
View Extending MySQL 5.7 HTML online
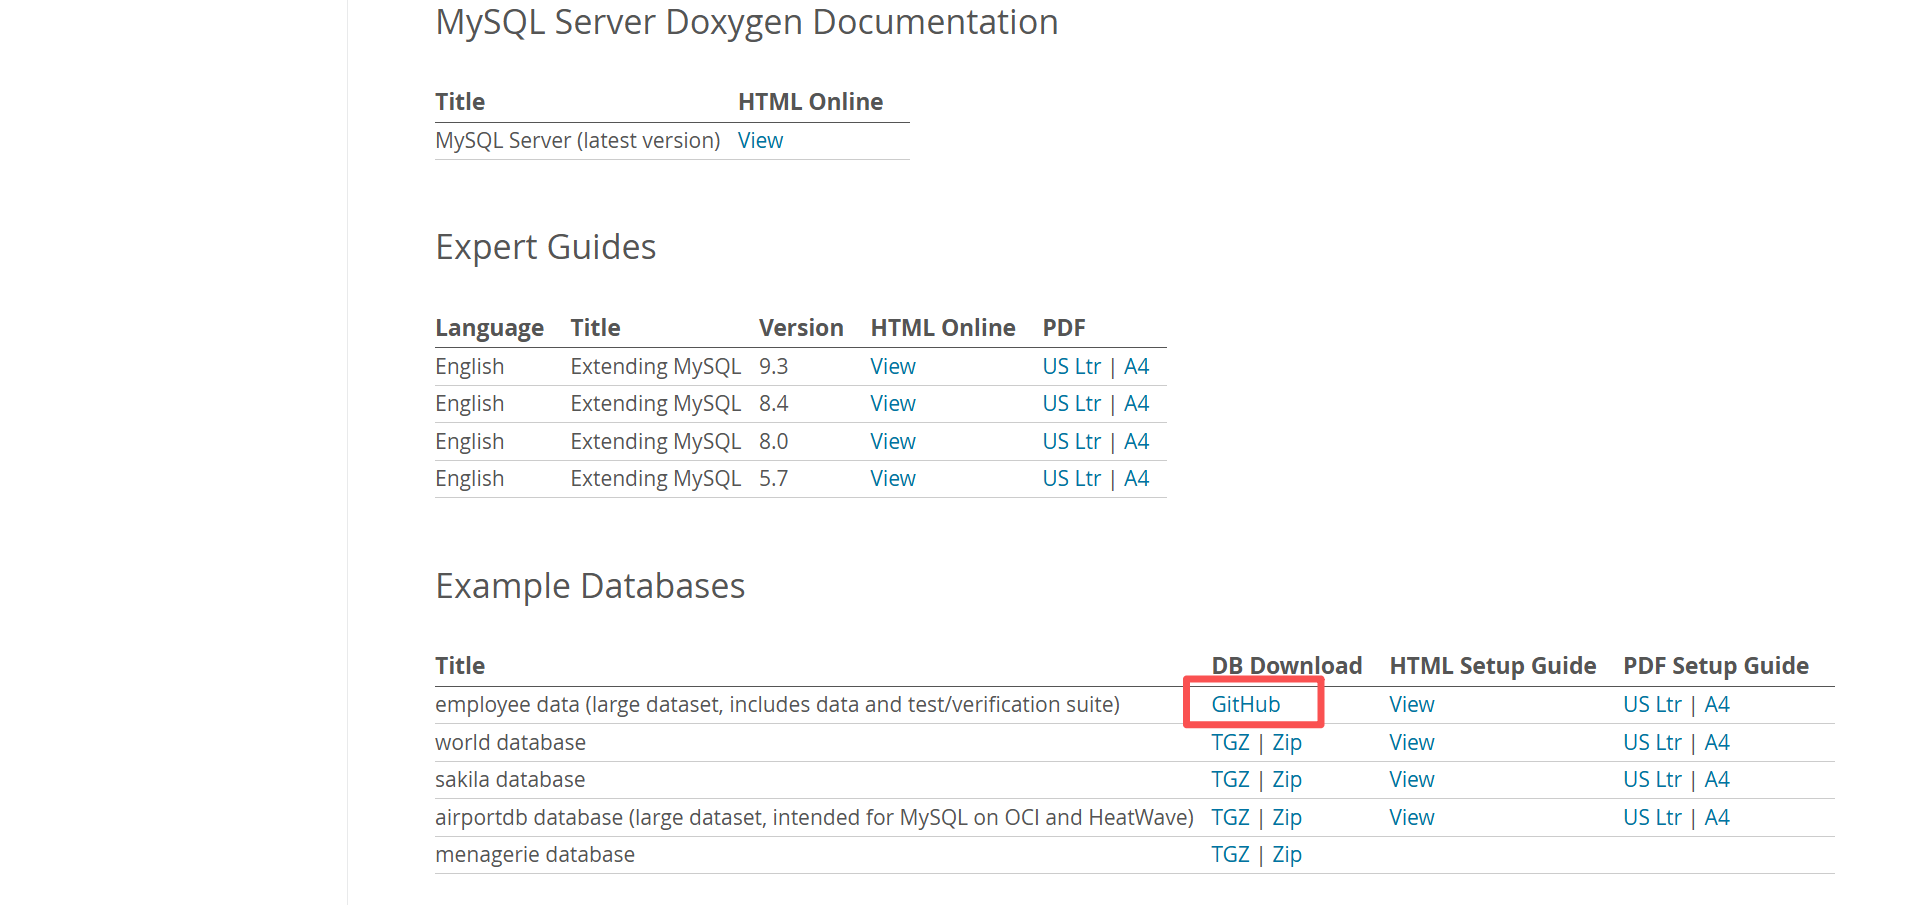pos(892,478)
